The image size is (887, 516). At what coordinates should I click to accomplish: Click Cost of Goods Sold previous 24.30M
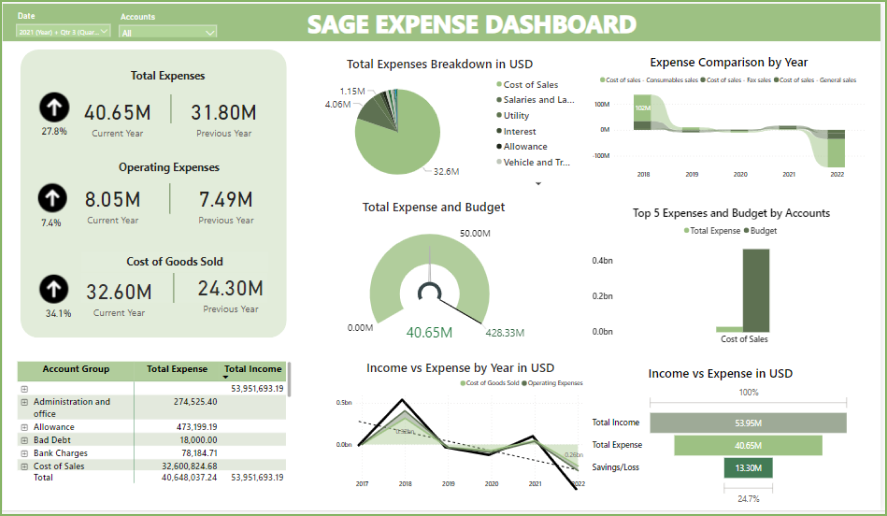point(231,289)
